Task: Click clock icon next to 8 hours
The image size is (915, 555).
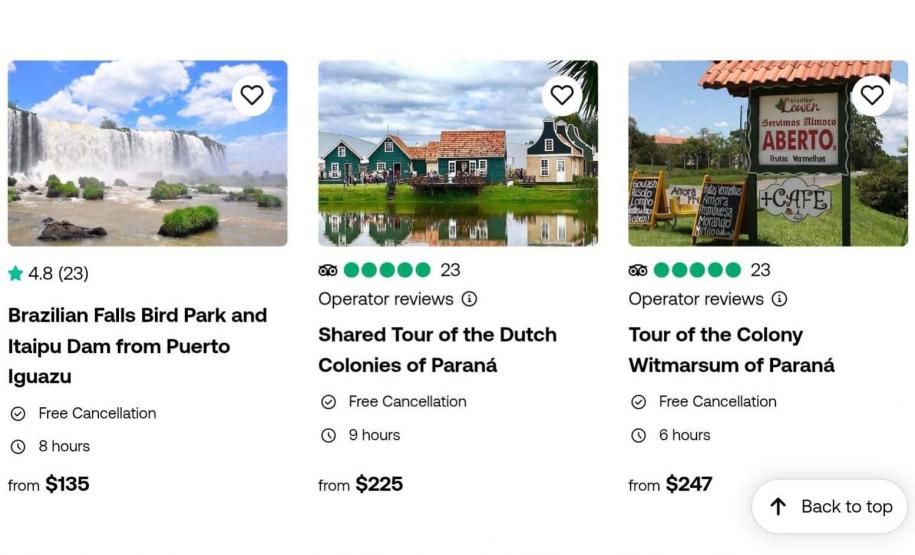Action: 18,447
